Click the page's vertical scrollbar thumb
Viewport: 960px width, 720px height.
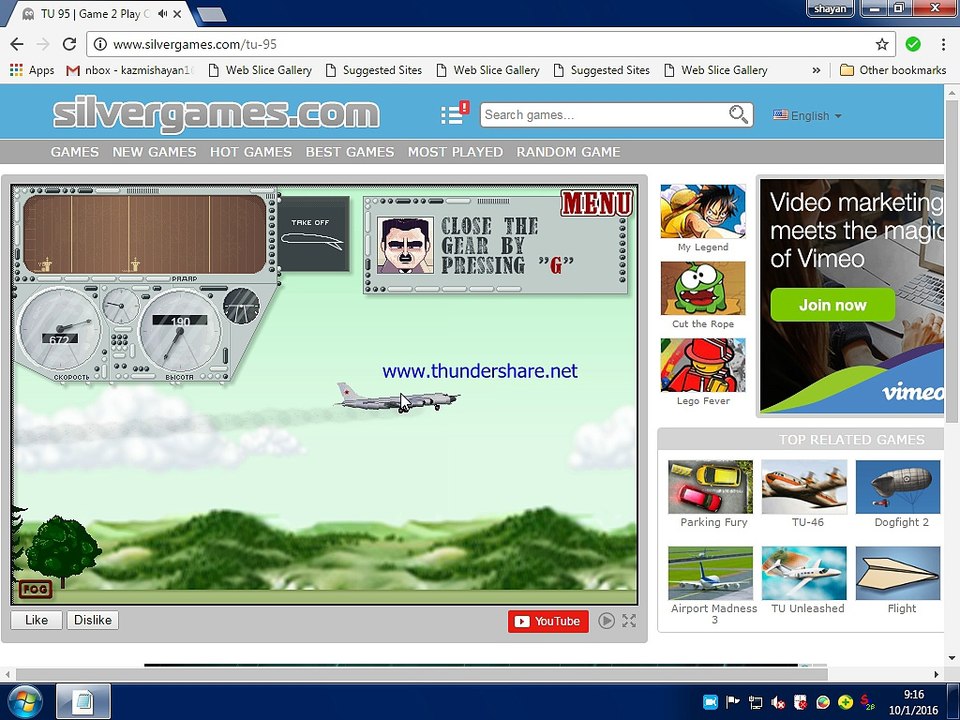pos(952,262)
